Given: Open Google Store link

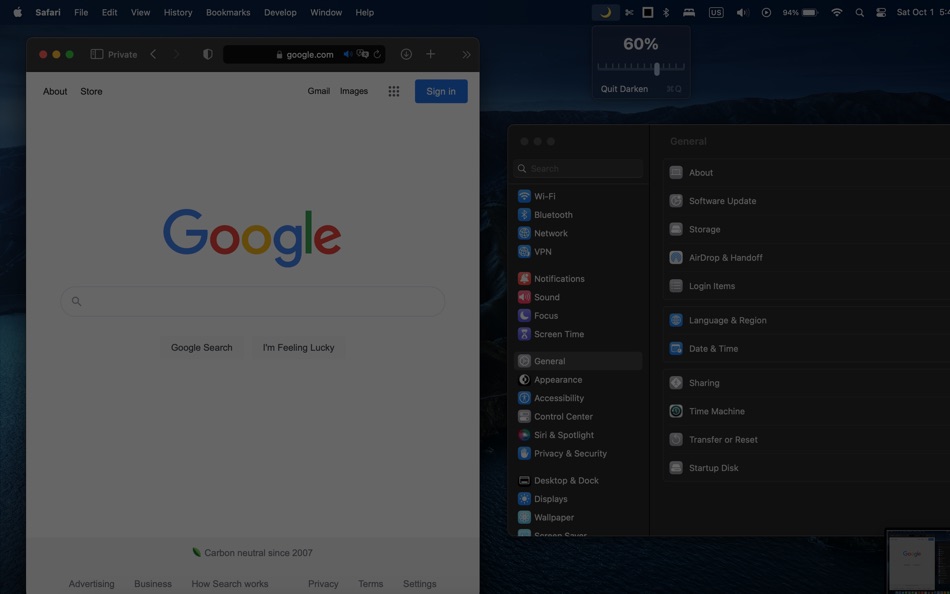Looking at the screenshot, I should [x=91, y=92].
